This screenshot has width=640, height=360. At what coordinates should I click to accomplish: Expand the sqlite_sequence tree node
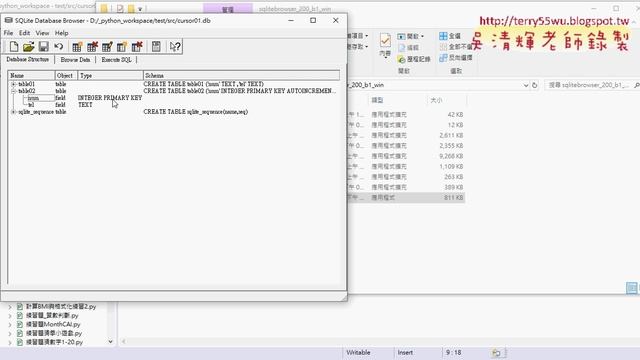(x=13, y=112)
